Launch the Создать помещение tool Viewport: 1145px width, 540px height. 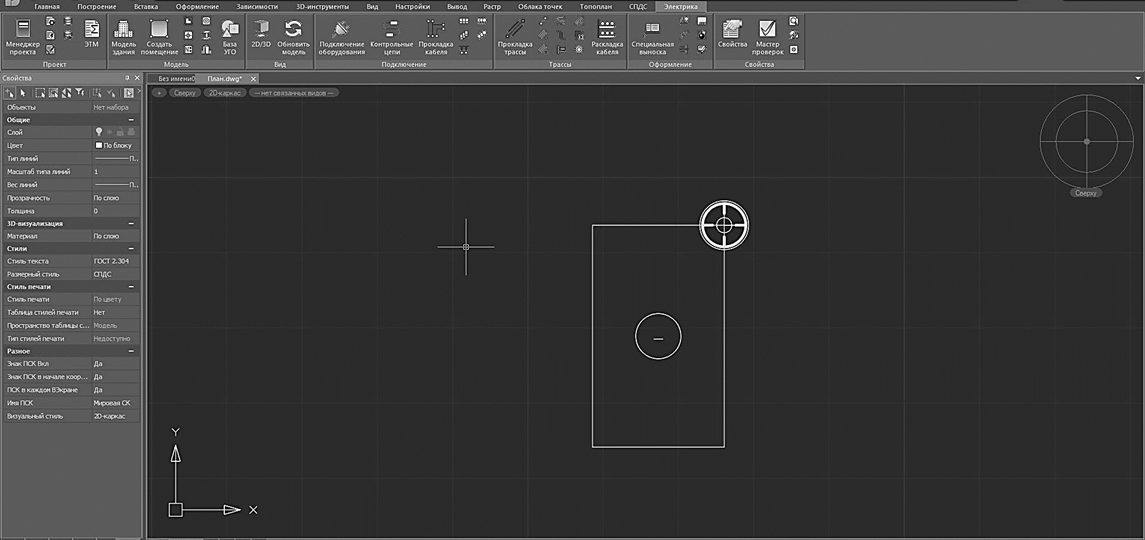[159, 35]
